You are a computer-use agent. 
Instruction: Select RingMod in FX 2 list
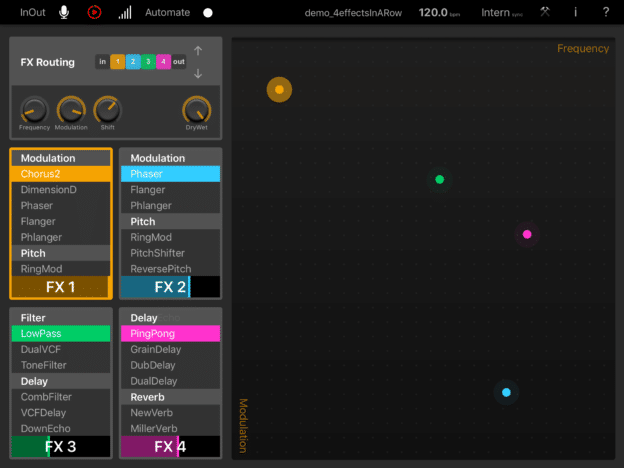[x=170, y=237]
